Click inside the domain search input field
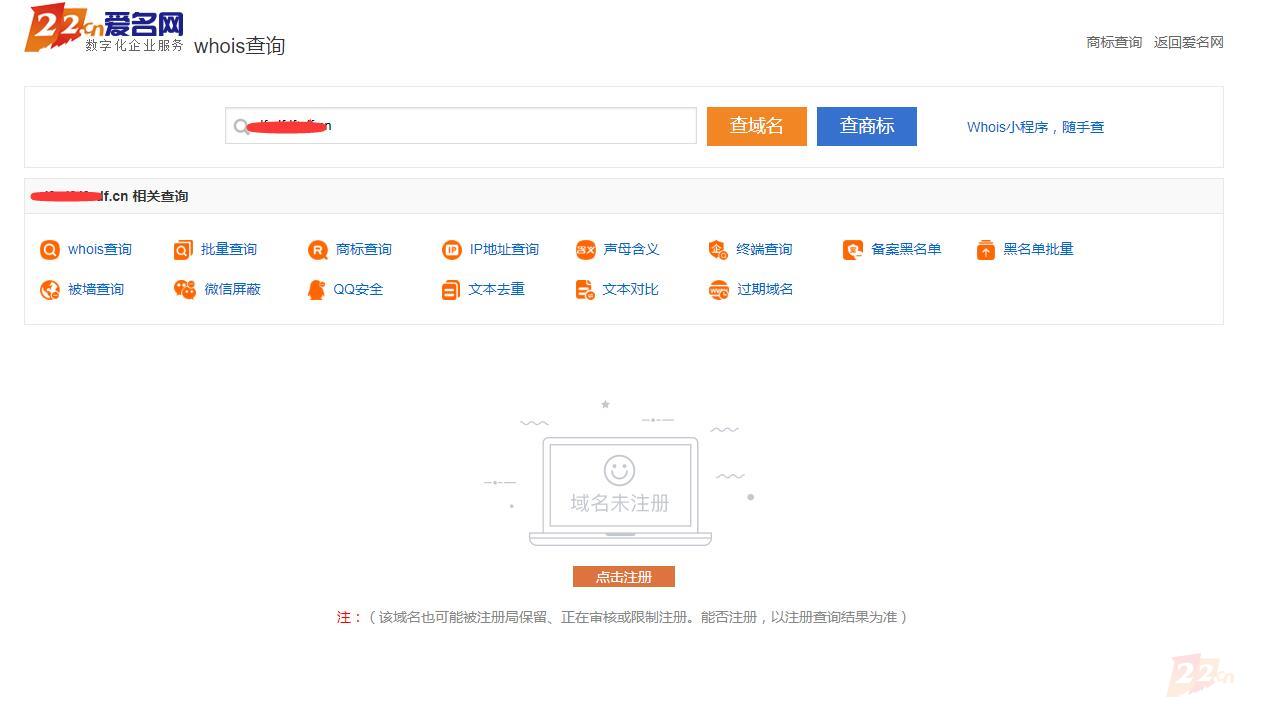 [x=460, y=126]
